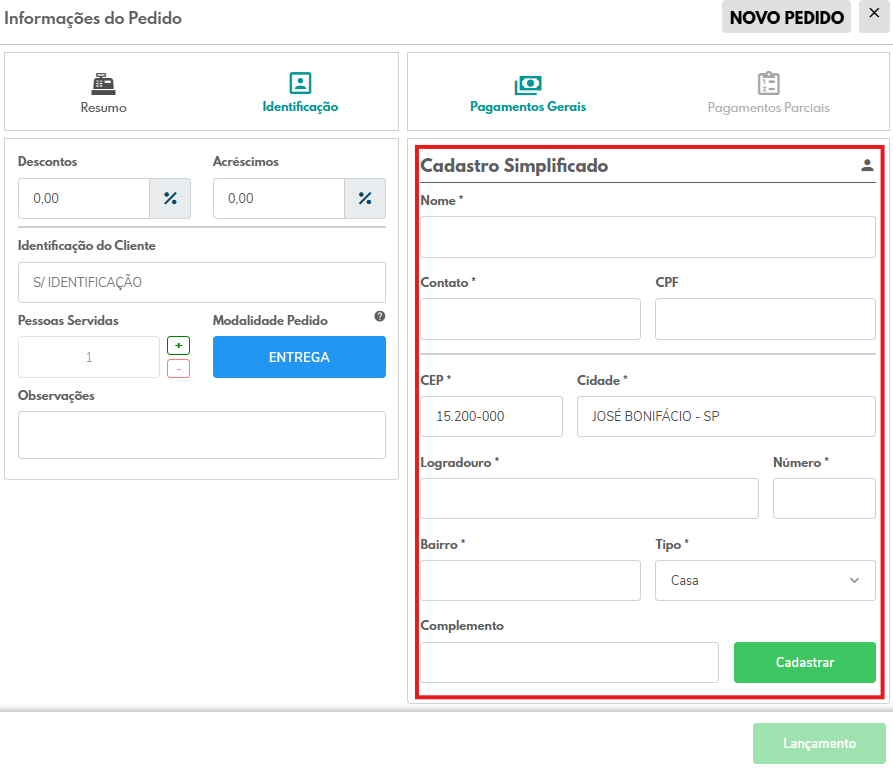
Task: Focus the Nome input field
Action: tap(647, 237)
